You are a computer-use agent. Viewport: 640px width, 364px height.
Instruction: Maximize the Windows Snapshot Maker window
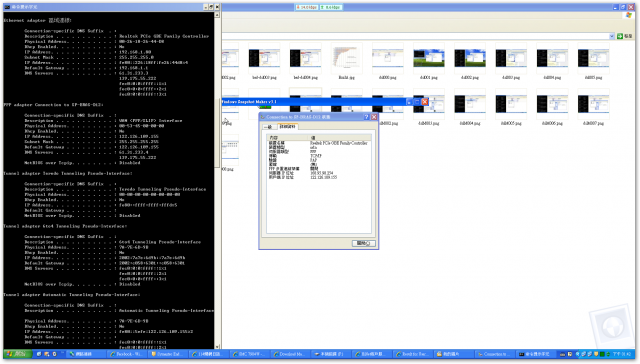click(417, 102)
